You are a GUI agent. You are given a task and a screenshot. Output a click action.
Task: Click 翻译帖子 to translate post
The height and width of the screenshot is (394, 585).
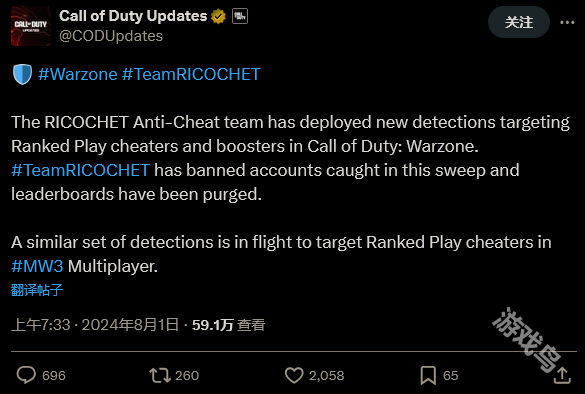click(37, 290)
